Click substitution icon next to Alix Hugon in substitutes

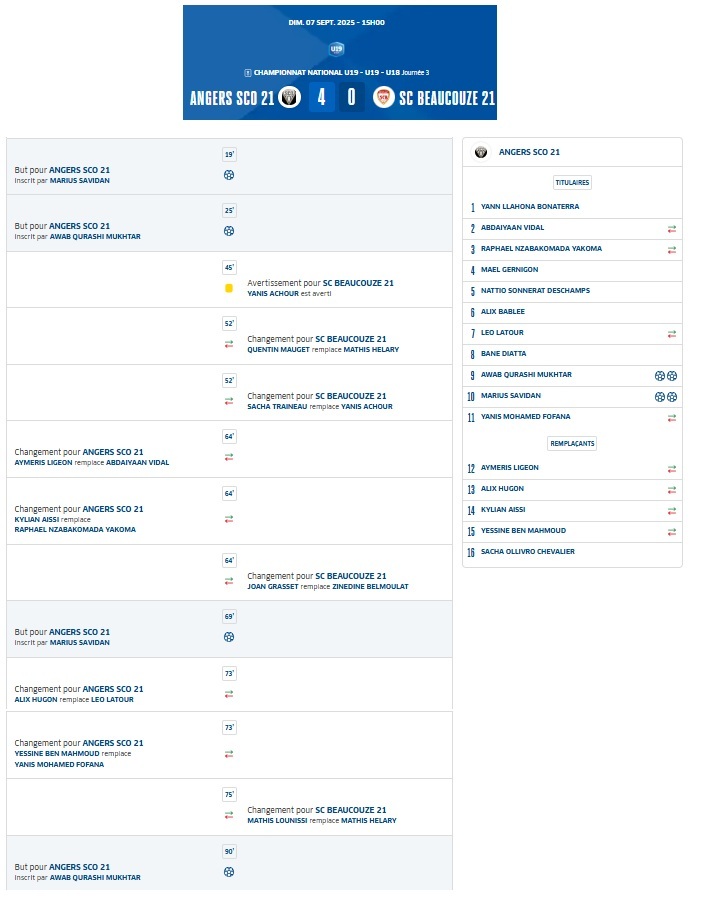[x=672, y=490]
